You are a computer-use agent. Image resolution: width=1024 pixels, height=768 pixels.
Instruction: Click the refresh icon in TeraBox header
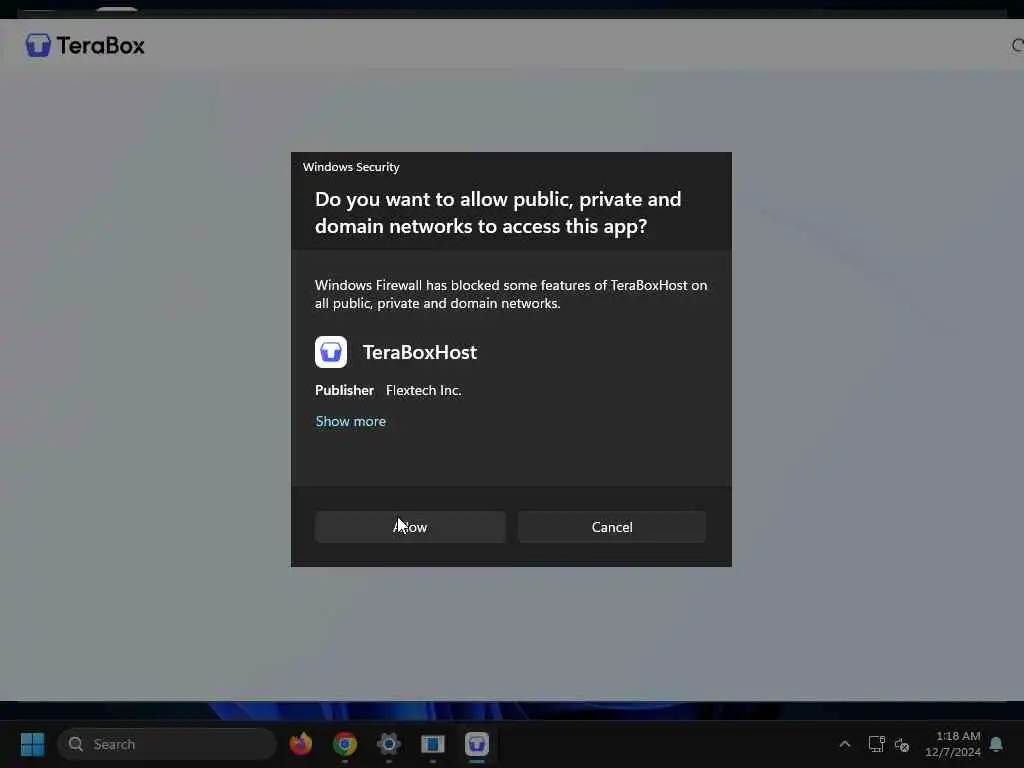1017,45
